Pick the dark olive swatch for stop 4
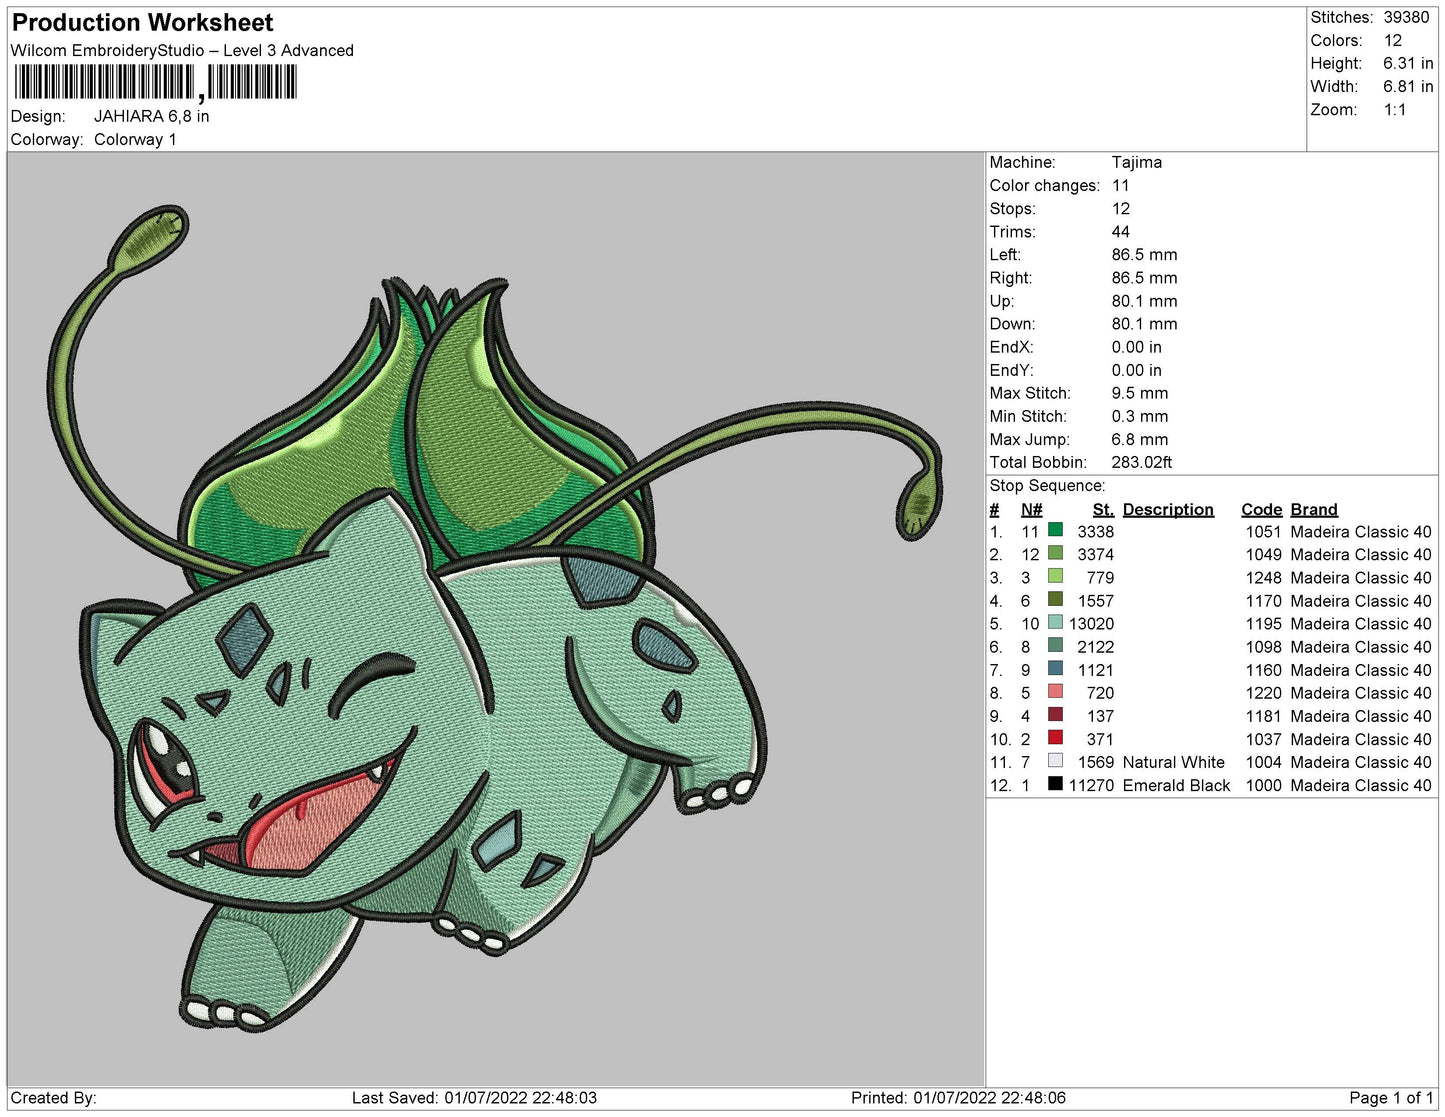The height and width of the screenshot is (1117, 1445). 1055,599
